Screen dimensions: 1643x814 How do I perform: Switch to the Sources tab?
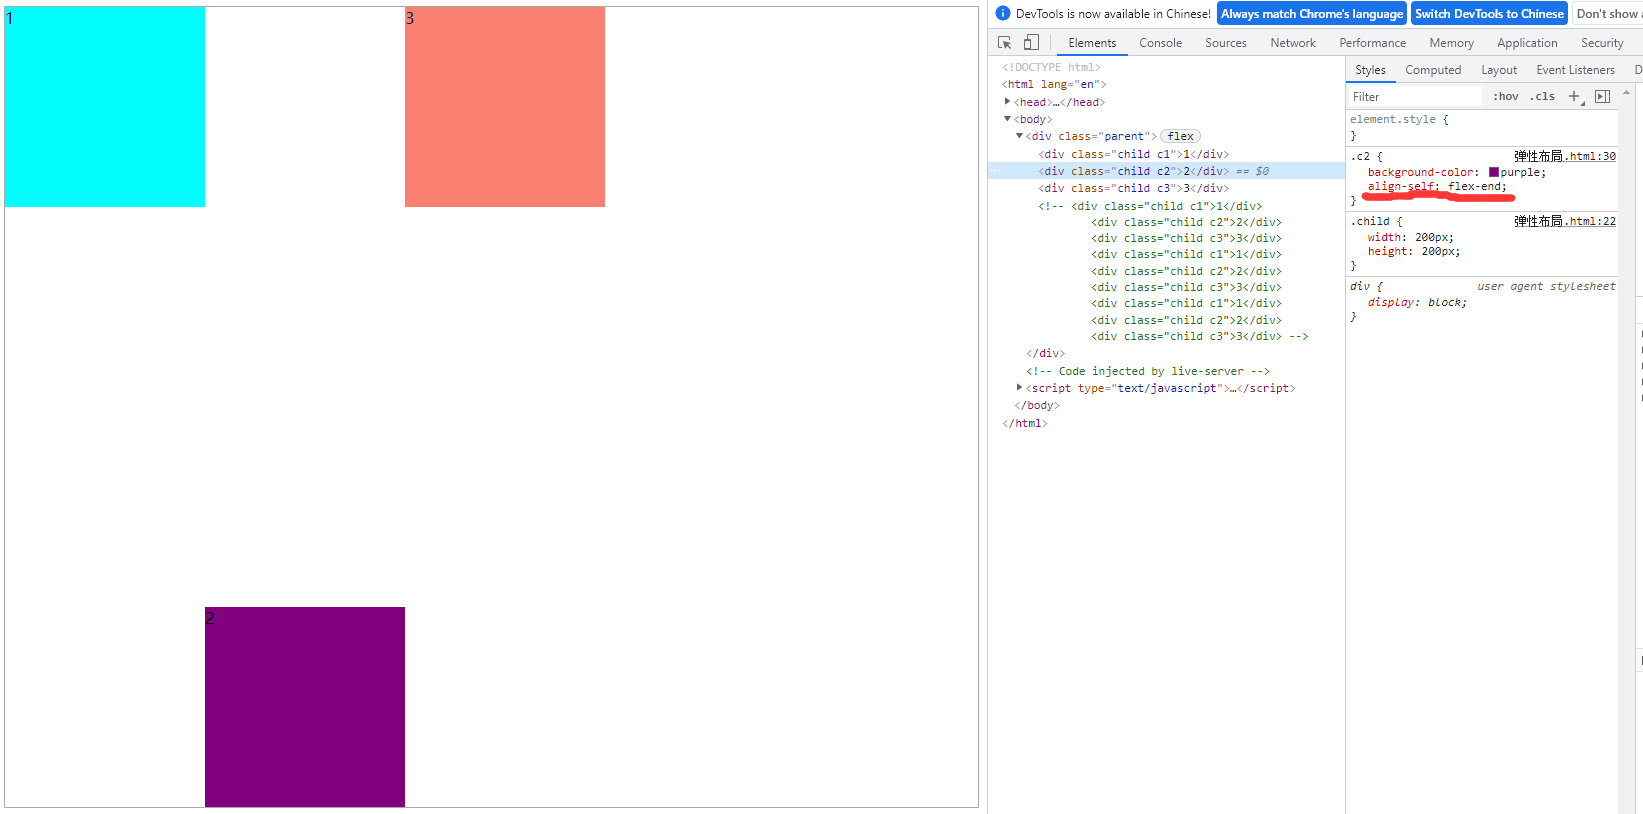click(1226, 43)
